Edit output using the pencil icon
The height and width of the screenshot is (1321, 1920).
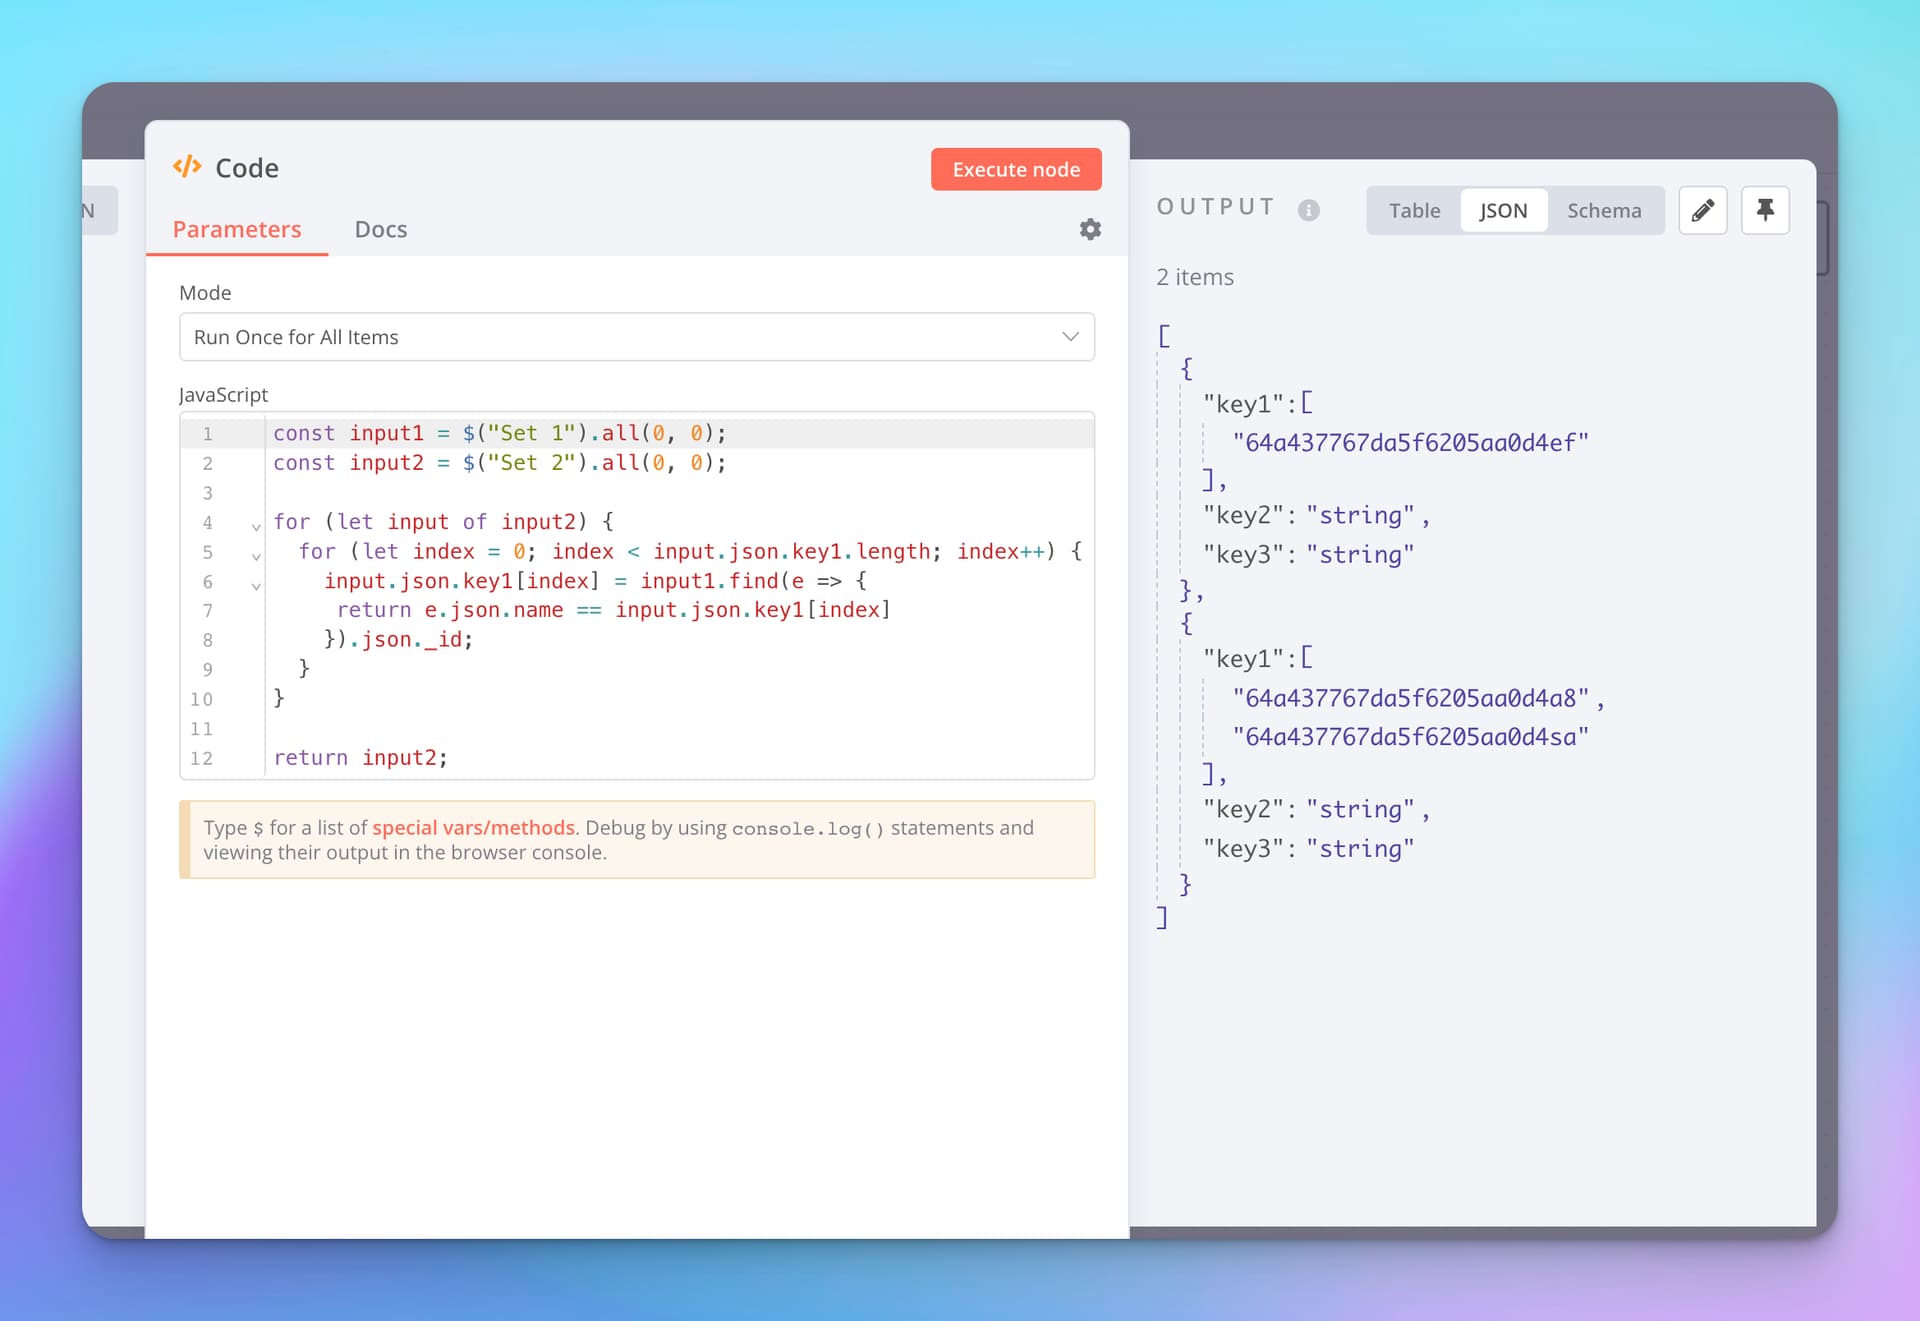[1703, 210]
